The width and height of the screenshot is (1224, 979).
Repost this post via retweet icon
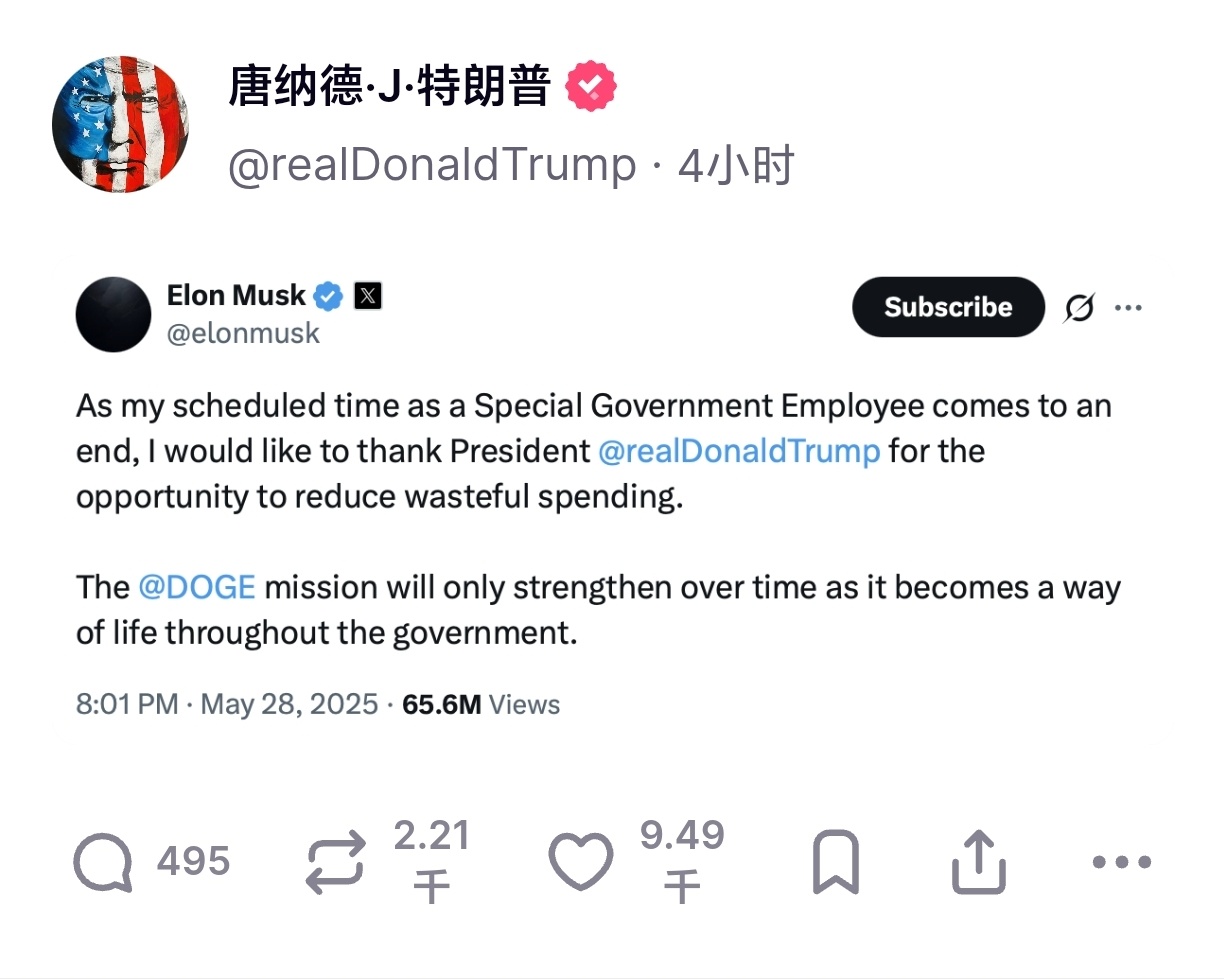(335, 863)
